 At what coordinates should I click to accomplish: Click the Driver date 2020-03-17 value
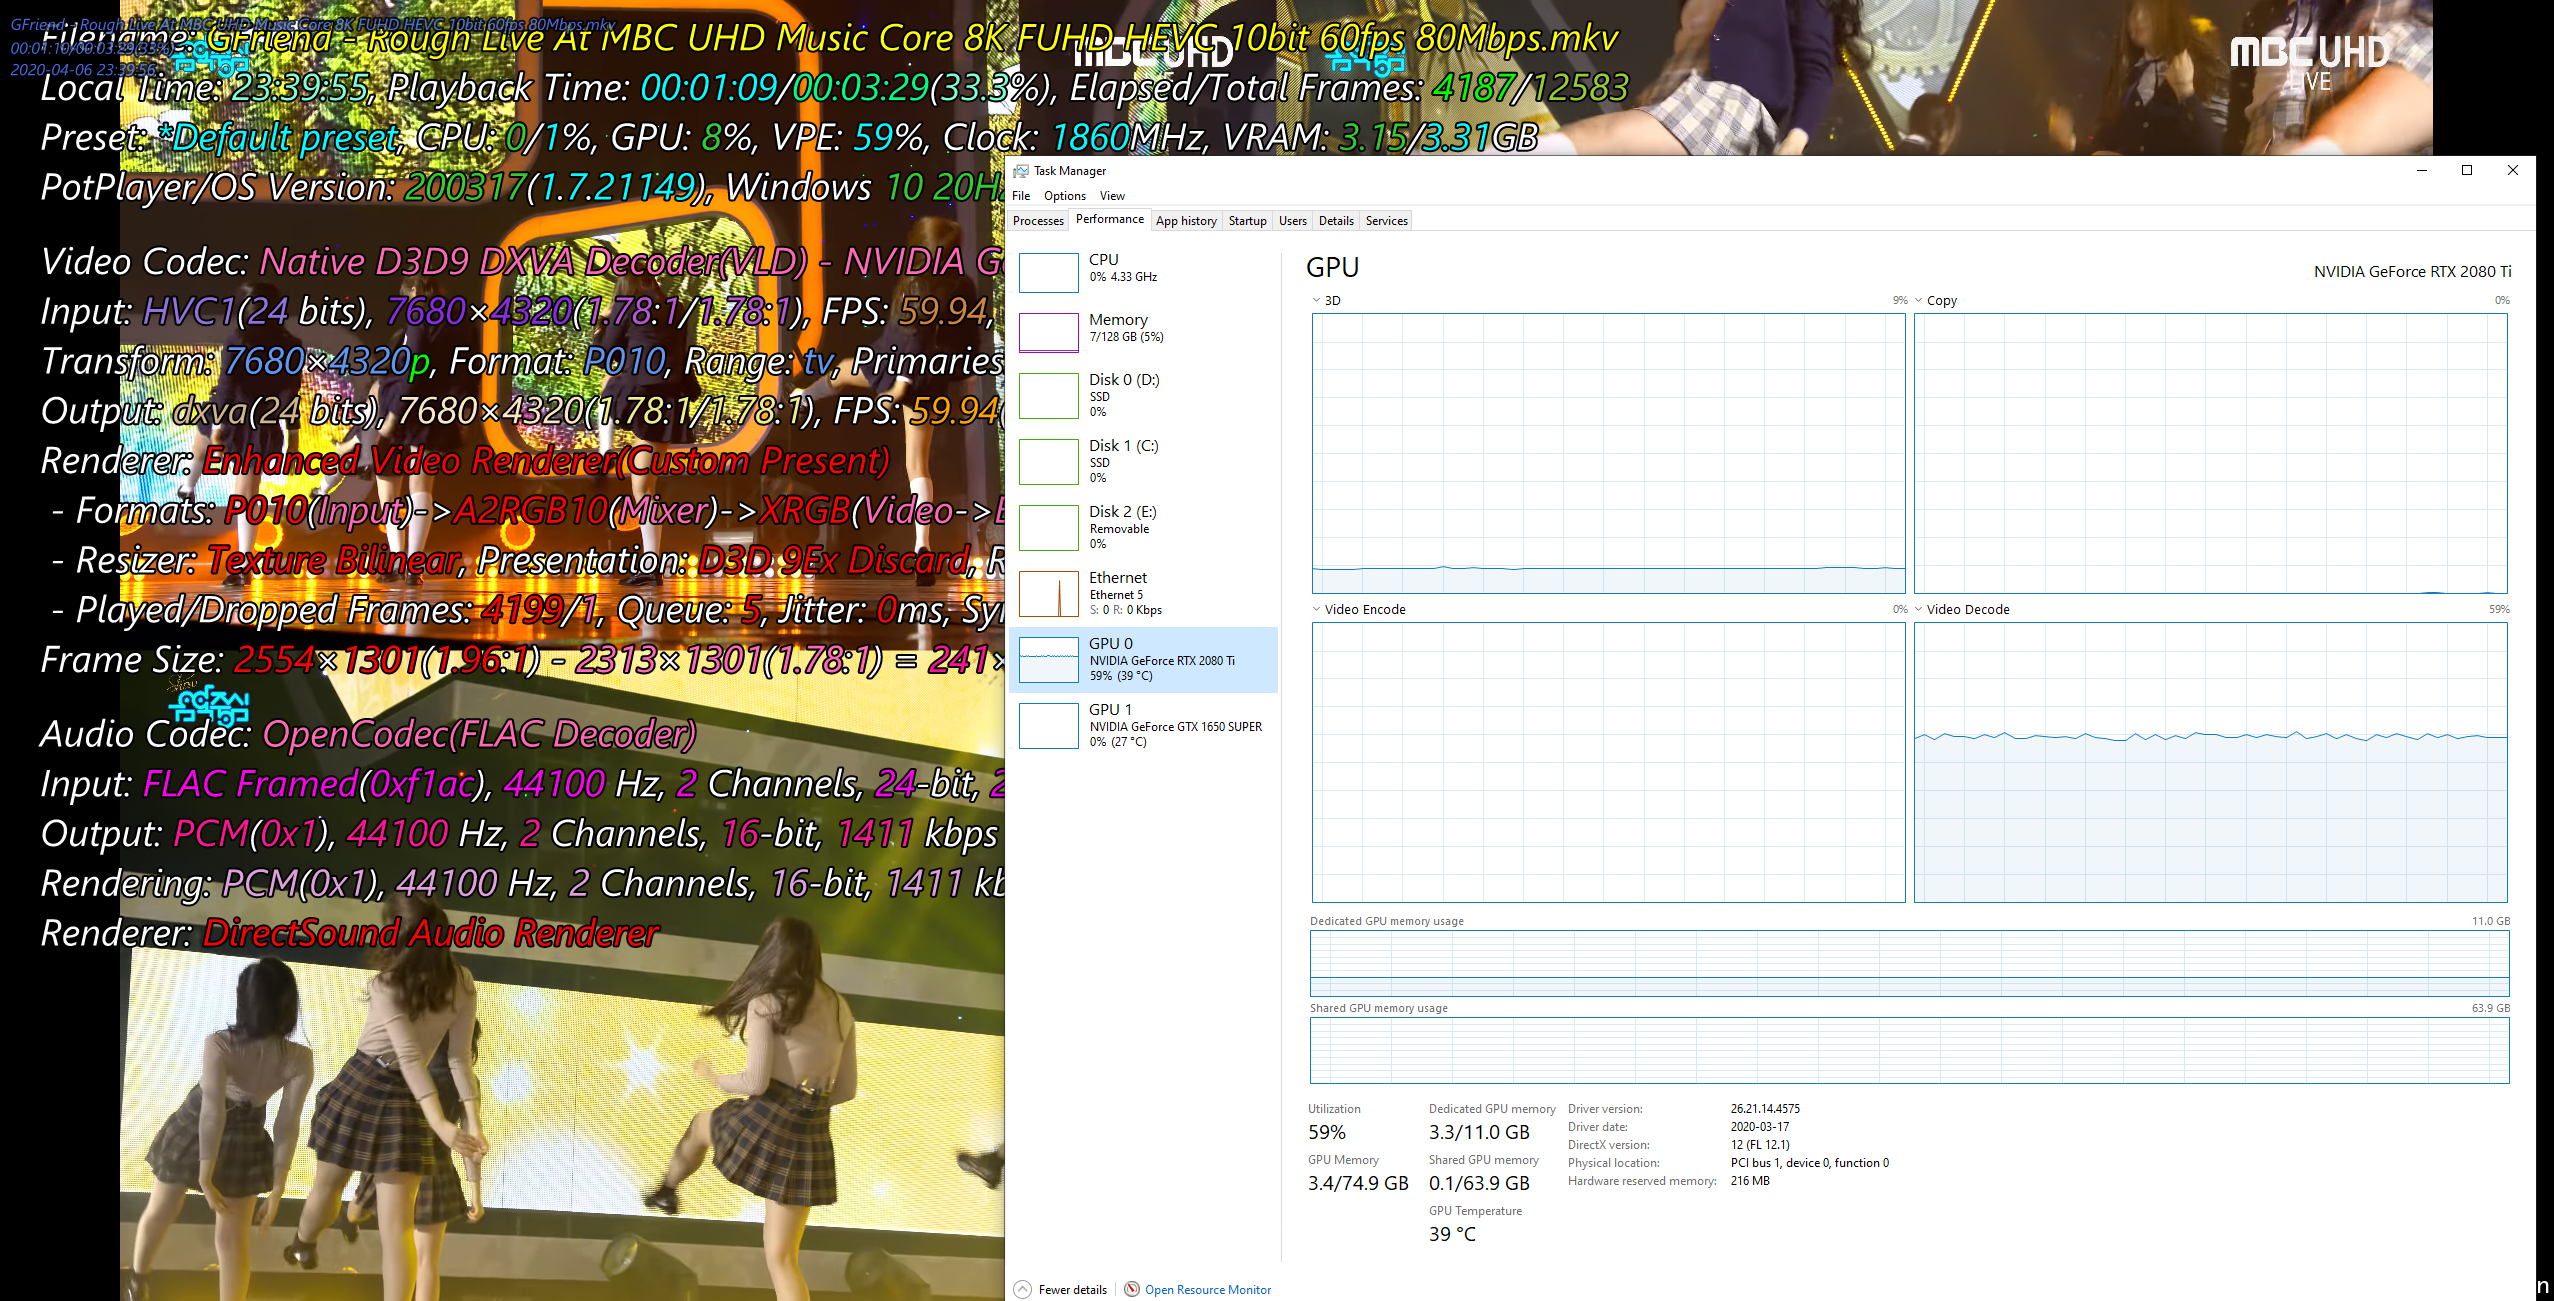tap(1759, 1127)
